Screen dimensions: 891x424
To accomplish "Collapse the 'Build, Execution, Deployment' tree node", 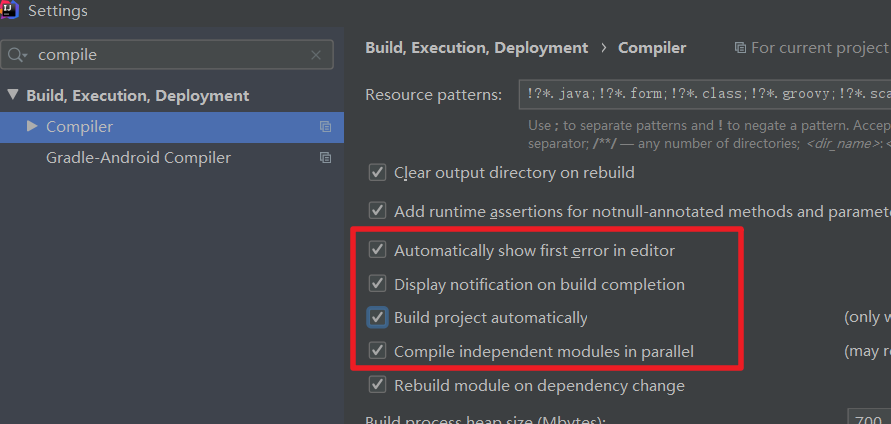I will coord(12,96).
